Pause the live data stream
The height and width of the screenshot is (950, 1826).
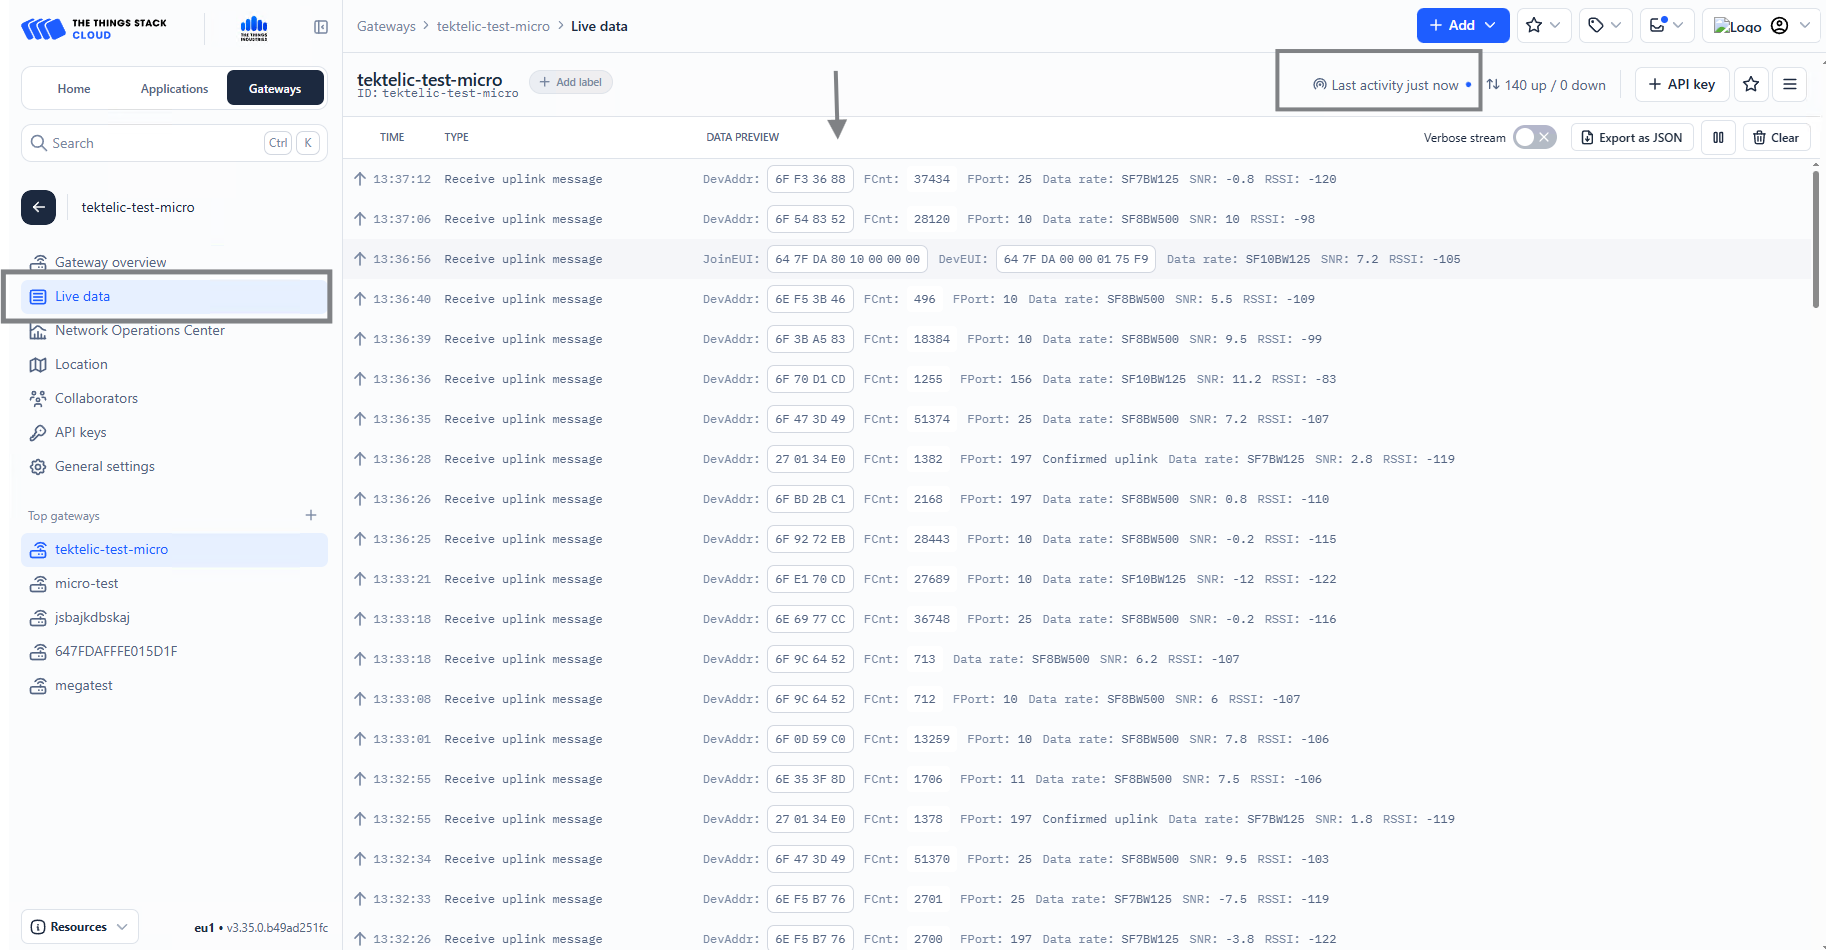[x=1718, y=137]
